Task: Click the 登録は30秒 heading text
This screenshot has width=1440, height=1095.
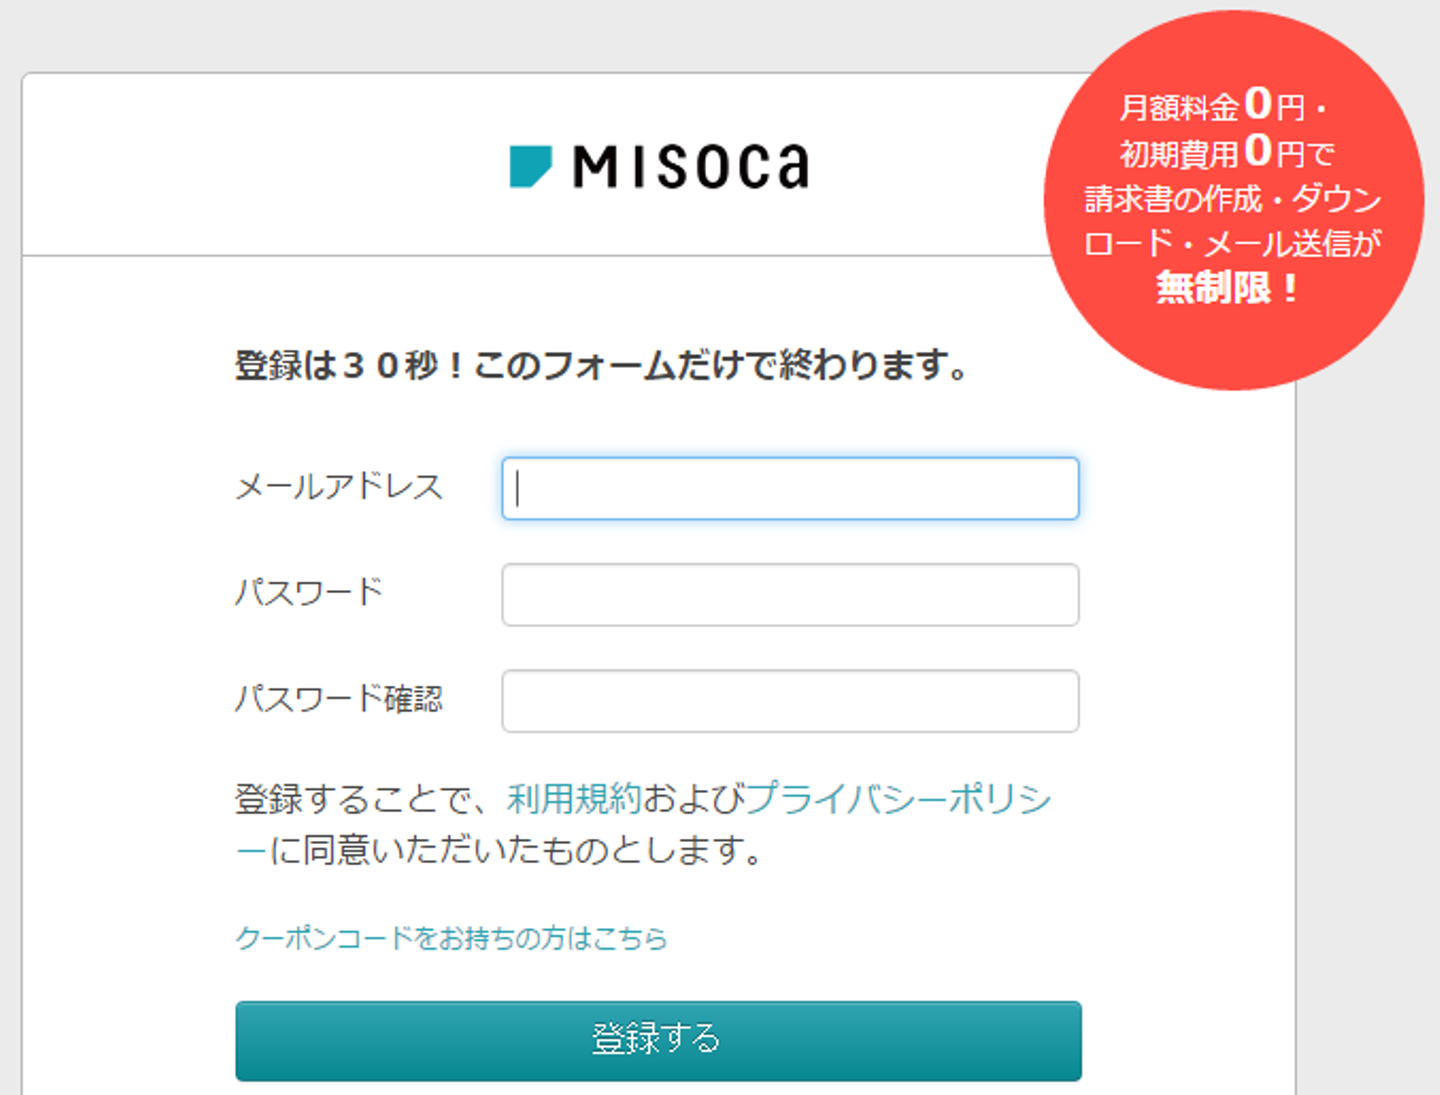Action: [600, 366]
